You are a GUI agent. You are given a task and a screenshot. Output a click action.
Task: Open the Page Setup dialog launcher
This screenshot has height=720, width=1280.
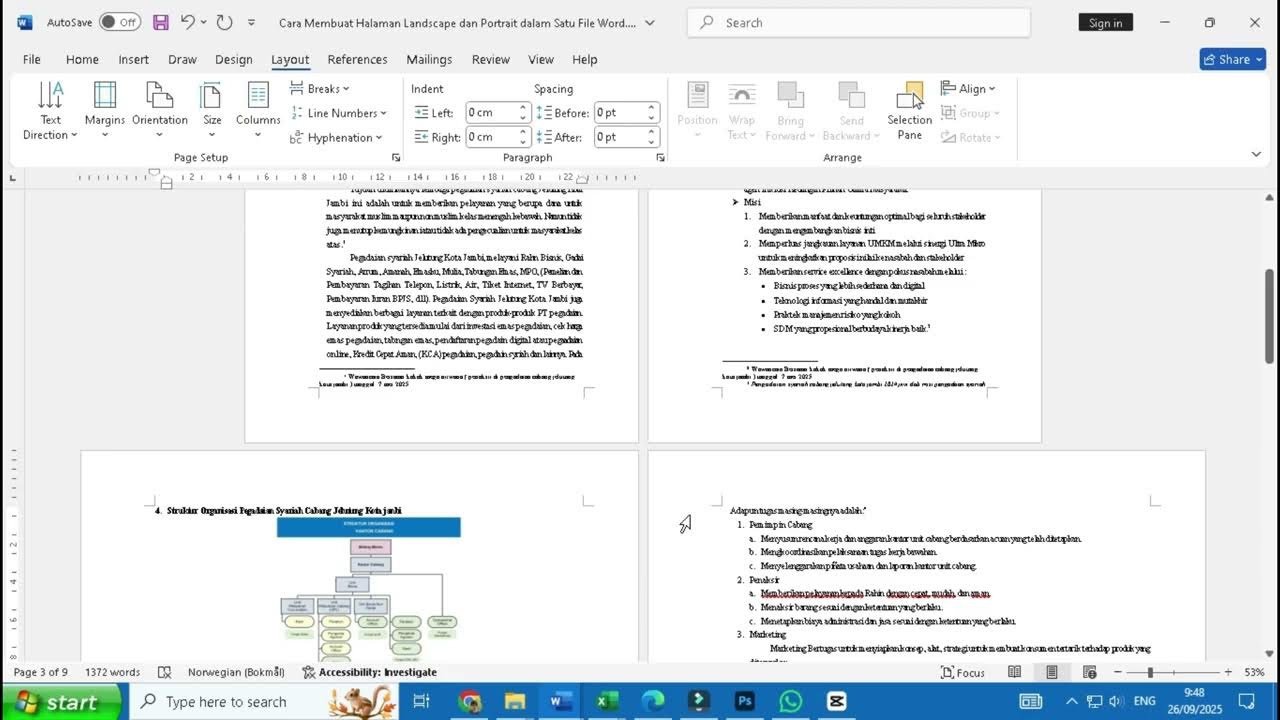tap(396, 158)
